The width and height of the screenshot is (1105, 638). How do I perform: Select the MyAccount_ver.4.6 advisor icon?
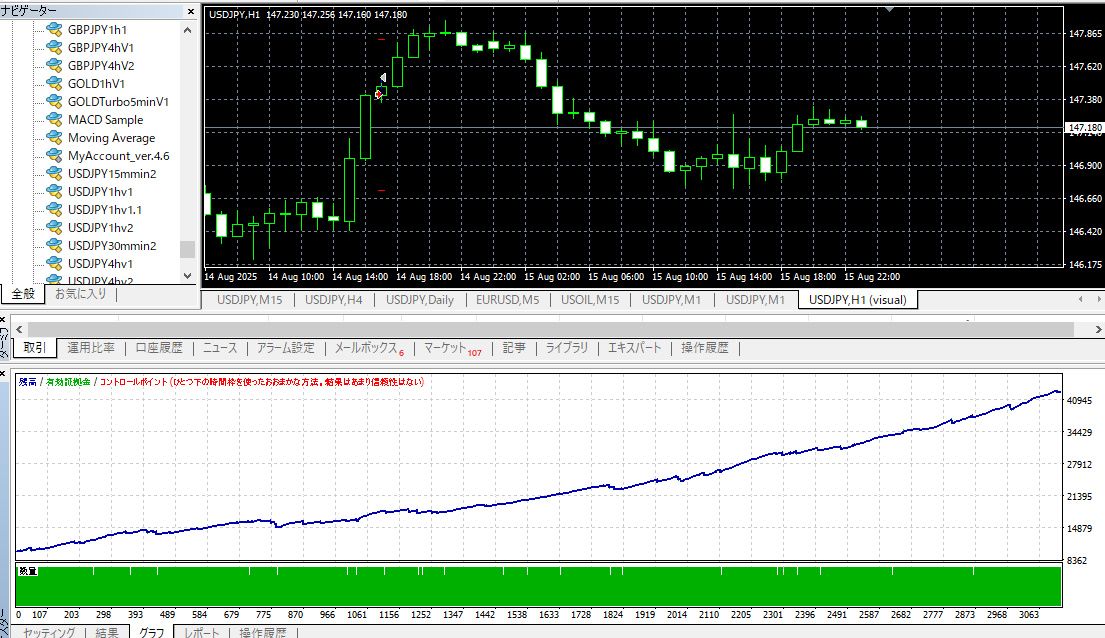tap(54, 156)
